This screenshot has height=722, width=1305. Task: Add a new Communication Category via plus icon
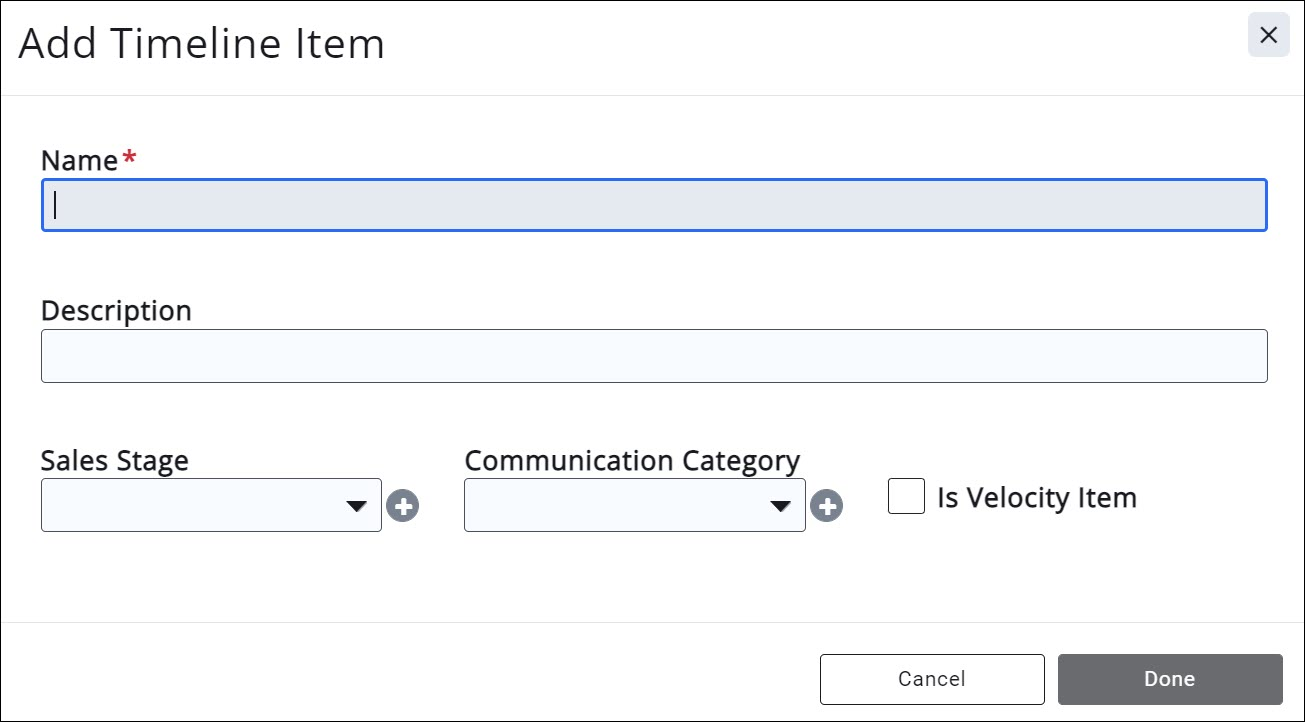(x=826, y=507)
